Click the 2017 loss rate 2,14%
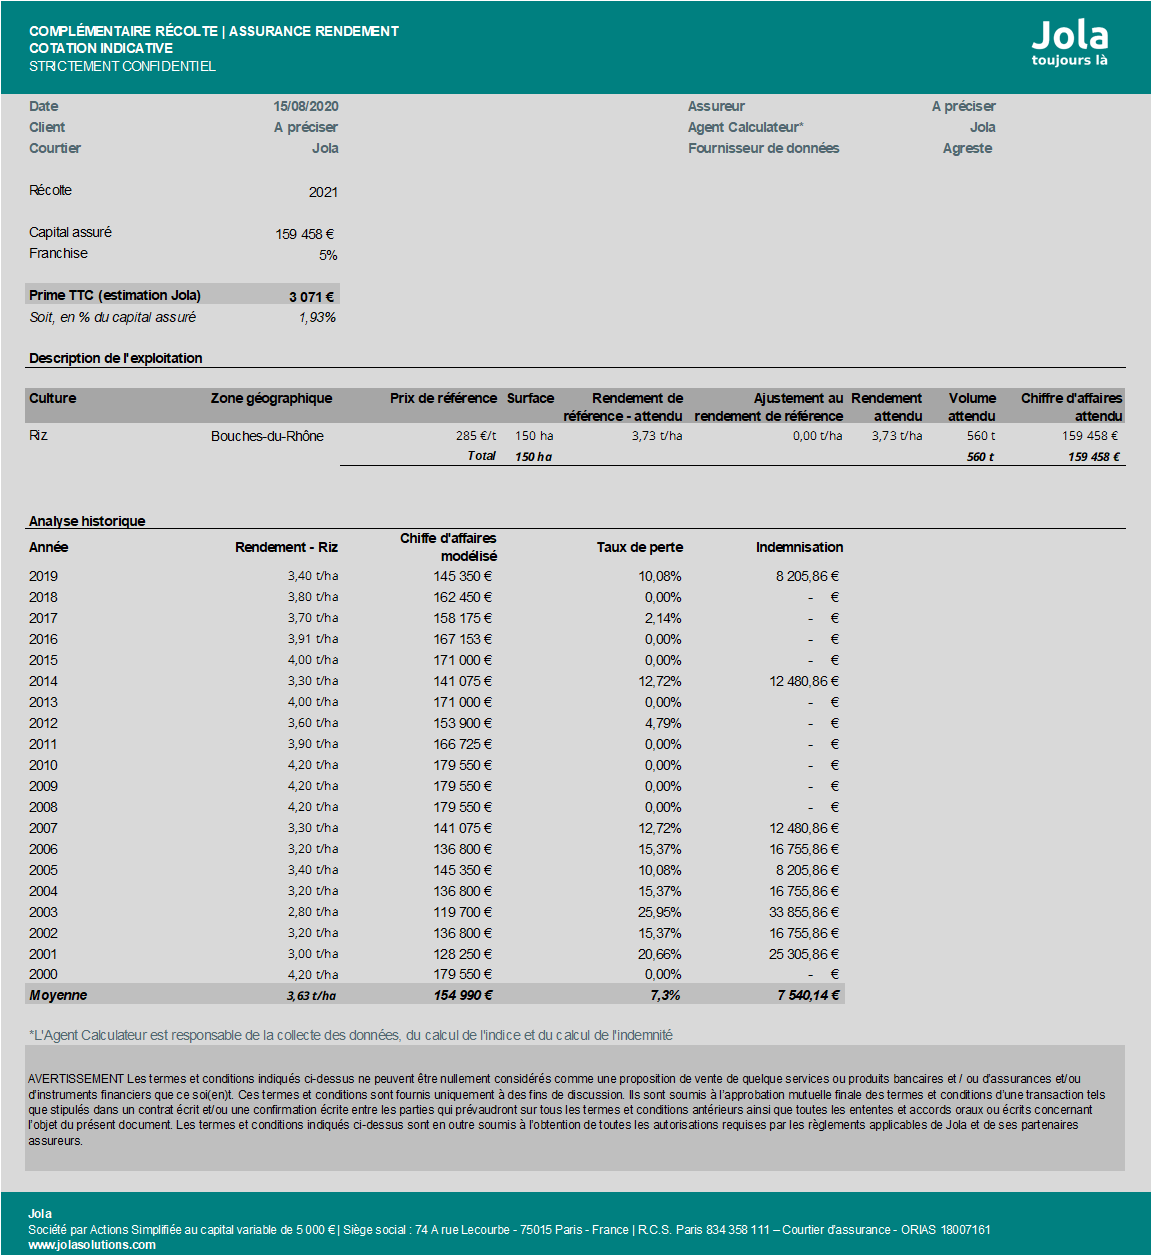Viewport: 1152px width, 1256px height. pyautogui.click(x=663, y=618)
